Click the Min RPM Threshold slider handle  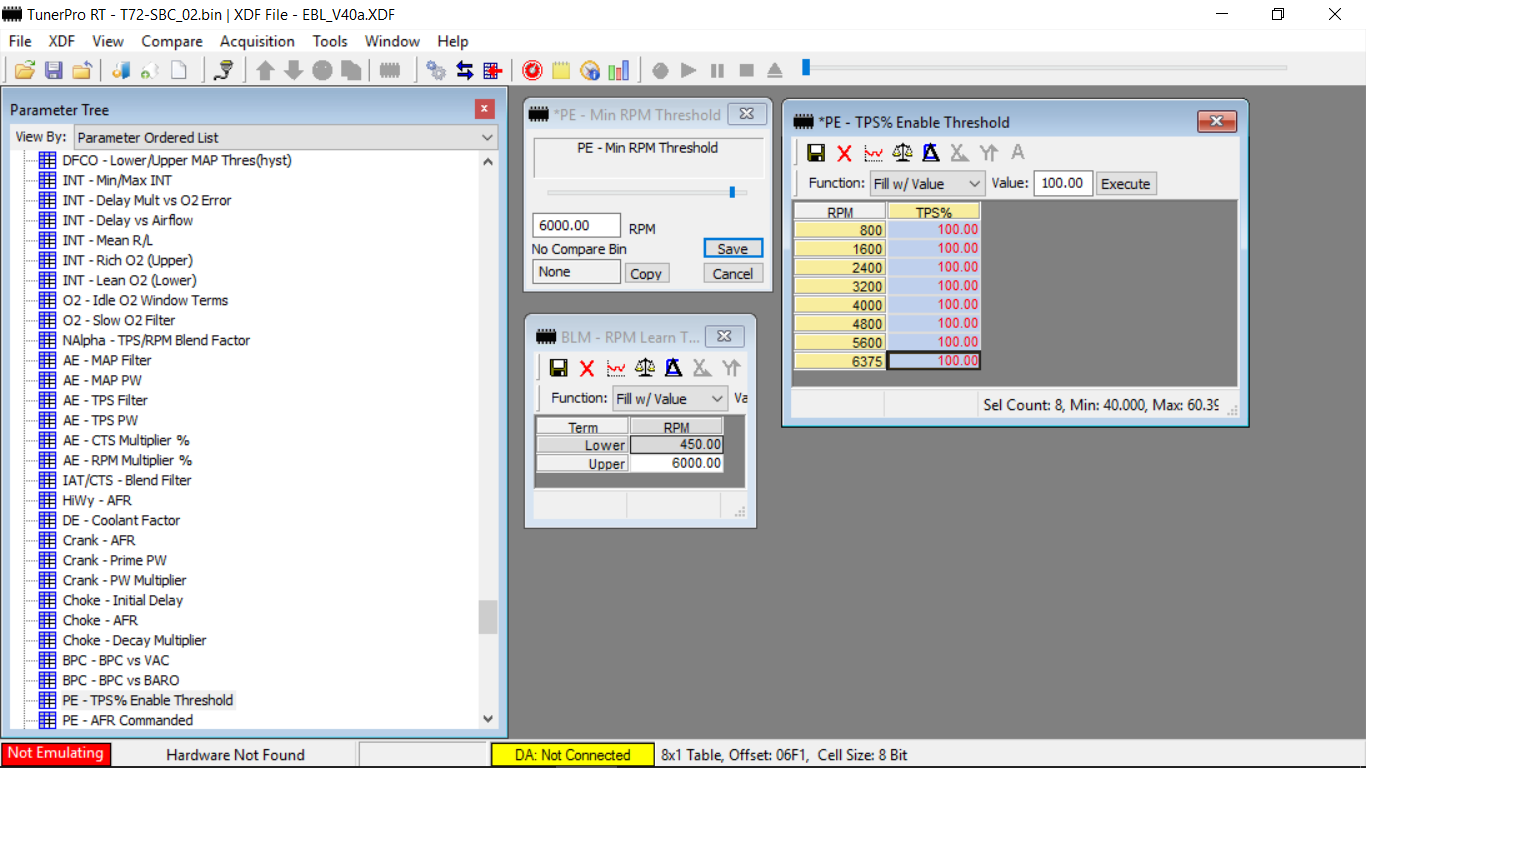732,192
